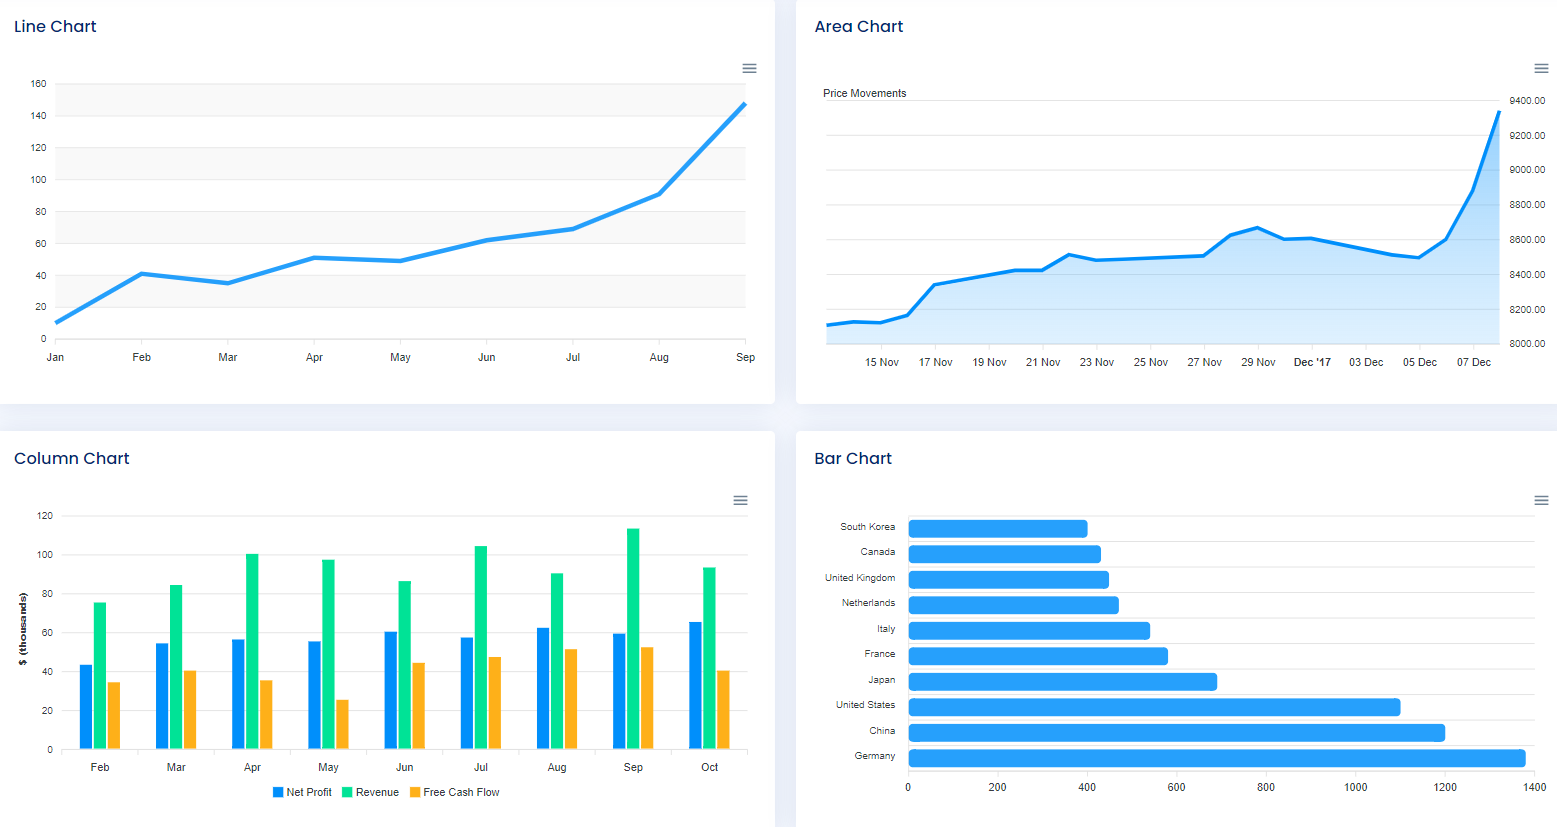Open the Area Chart hamburger menu
The width and height of the screenshot is (1557, 827).
coord(1541,68)
